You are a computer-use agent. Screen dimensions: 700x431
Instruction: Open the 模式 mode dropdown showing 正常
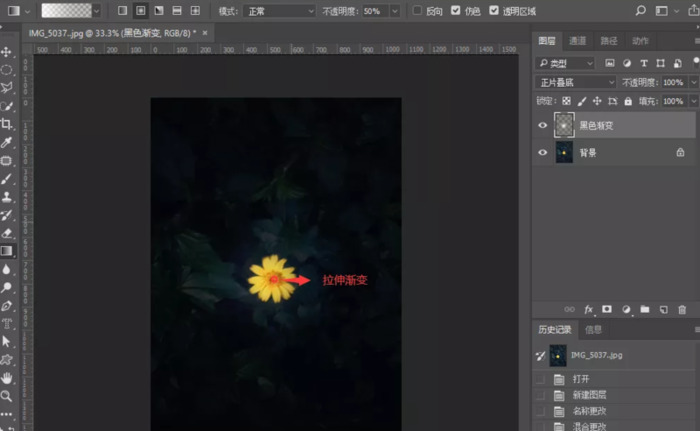click(x=279, y=11)
